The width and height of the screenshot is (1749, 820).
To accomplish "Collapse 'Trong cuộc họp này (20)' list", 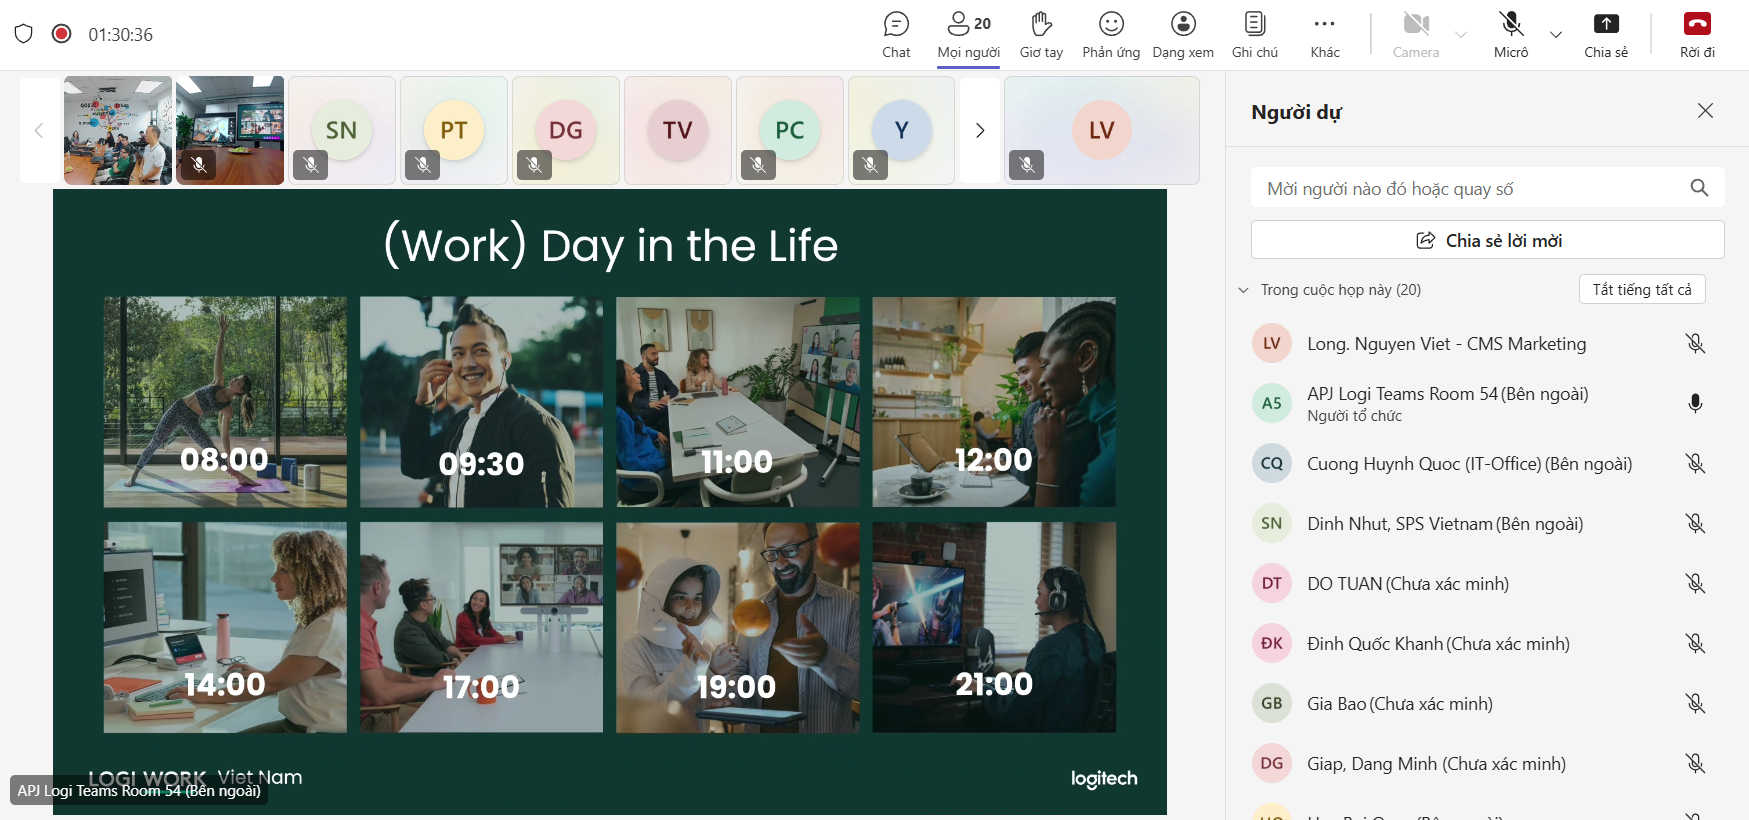I will (1244, 290).
